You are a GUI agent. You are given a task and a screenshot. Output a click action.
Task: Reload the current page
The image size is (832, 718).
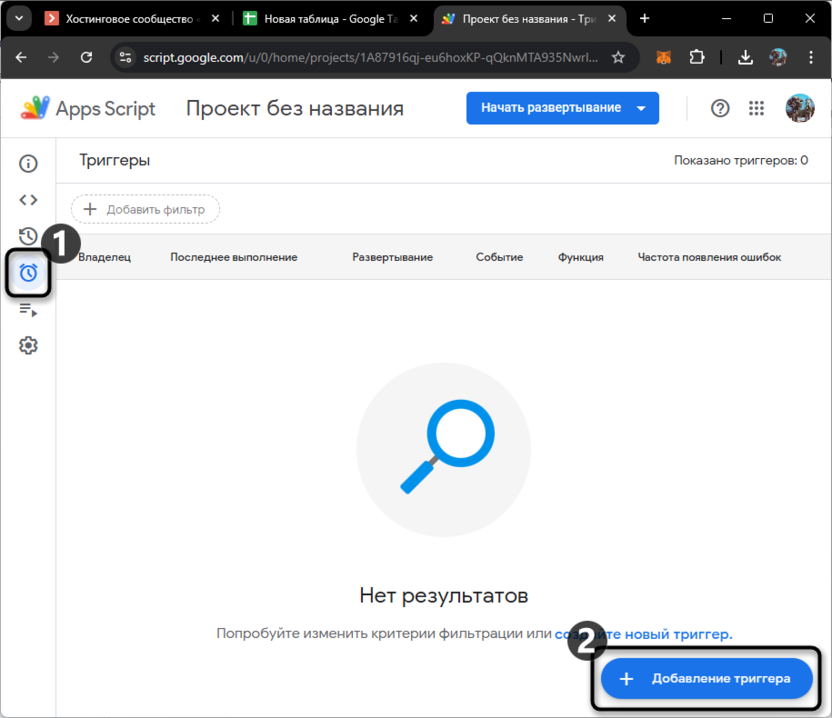[86, 57]
